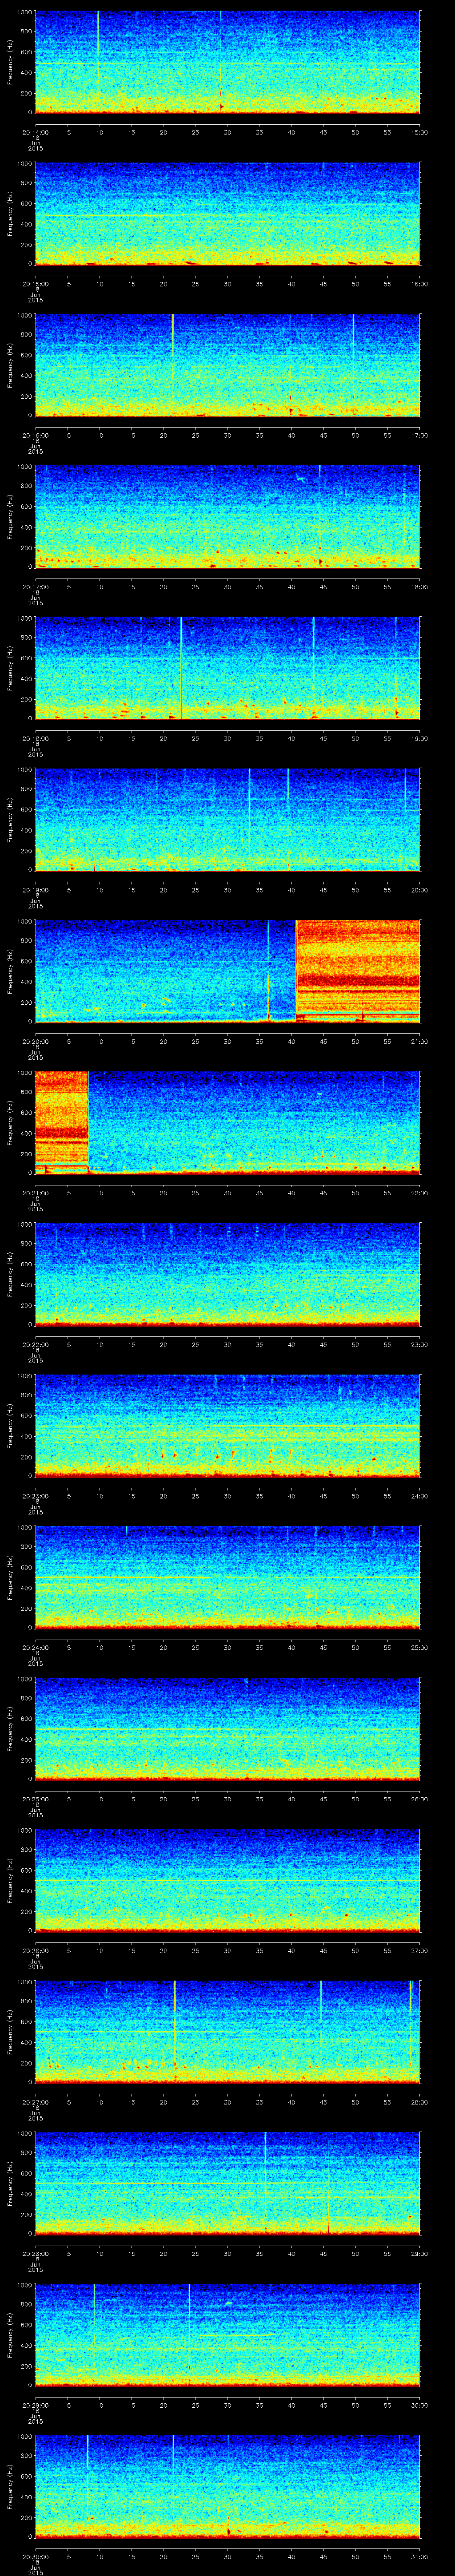Click the '20:23:00' start time label

35,1496
